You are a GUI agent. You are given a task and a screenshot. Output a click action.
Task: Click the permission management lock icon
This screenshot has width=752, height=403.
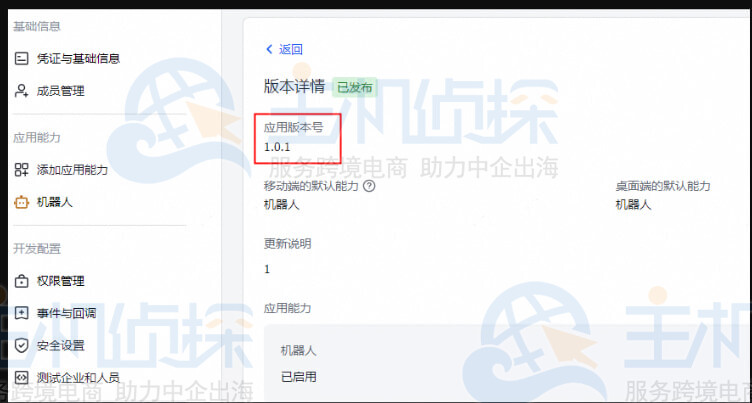coord(22,281)
